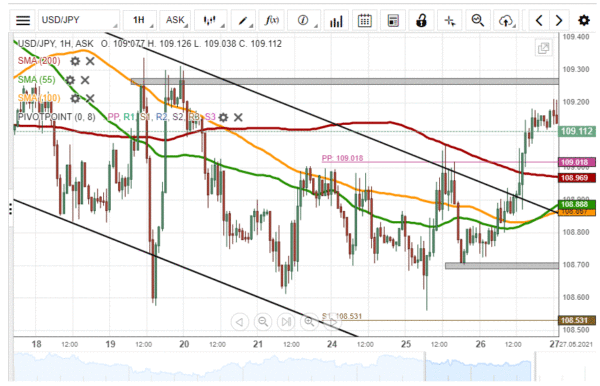This screenshot has width=600, height=386.
Task: Shift chart to previous period arrow
Action: point(539,20)
